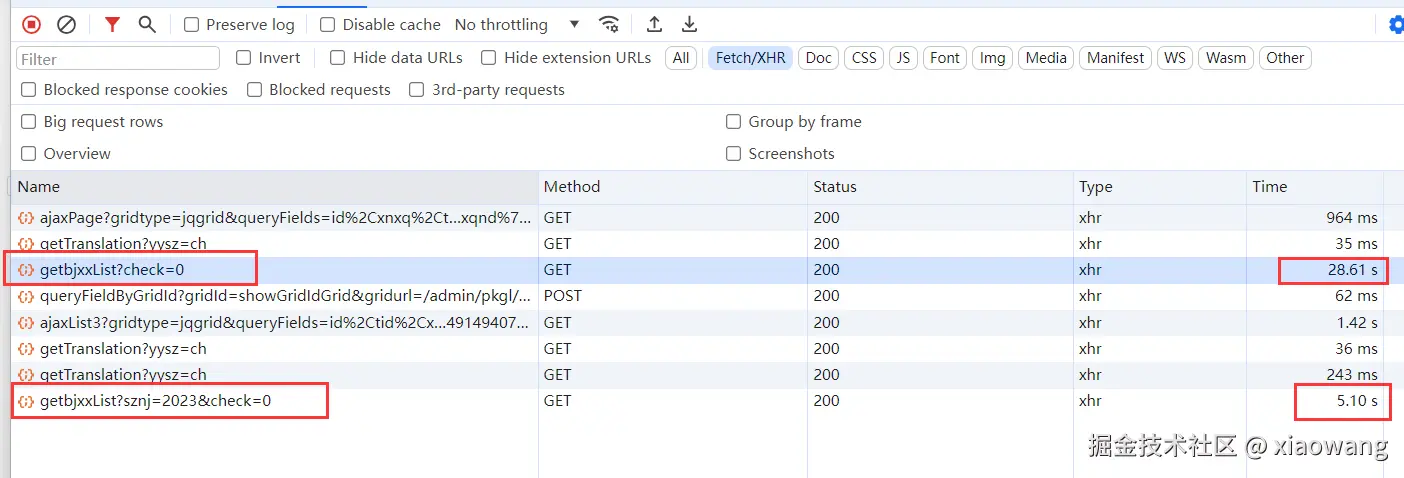Screen dimensions: 1404x478
Task: Filter requests by Img type
Action: tap(992, 58)
